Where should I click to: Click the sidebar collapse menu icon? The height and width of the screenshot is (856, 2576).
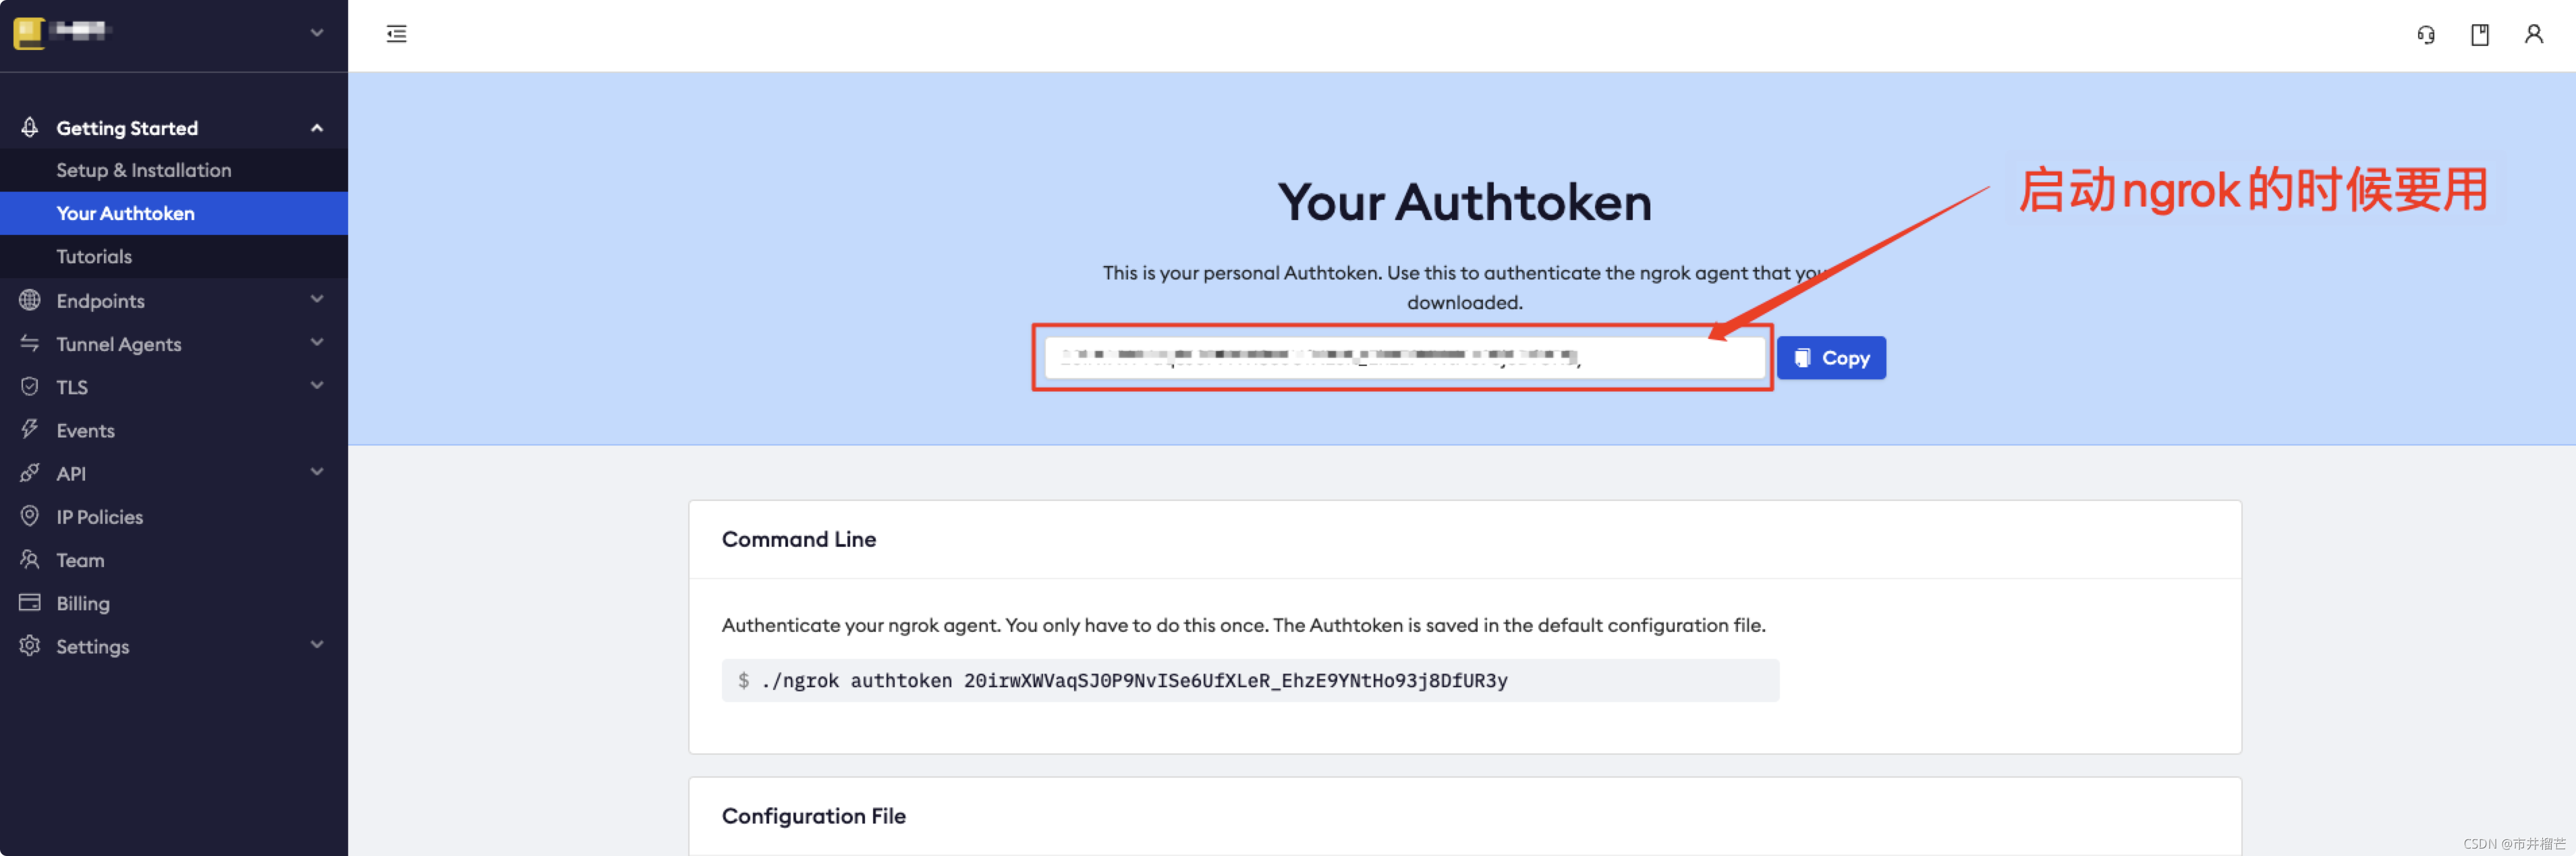tap(396, 34)
